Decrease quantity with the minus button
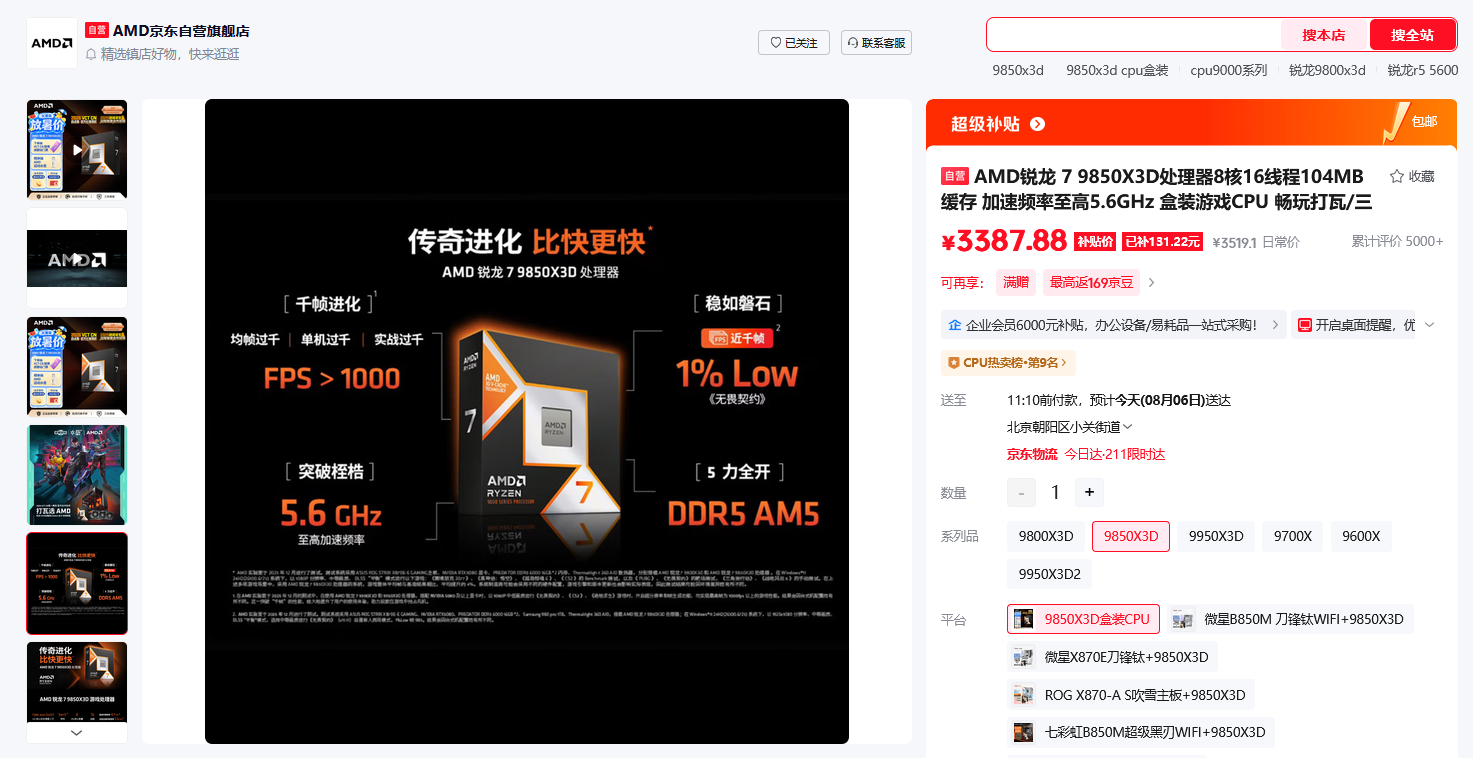 [x=1021, y=492]
